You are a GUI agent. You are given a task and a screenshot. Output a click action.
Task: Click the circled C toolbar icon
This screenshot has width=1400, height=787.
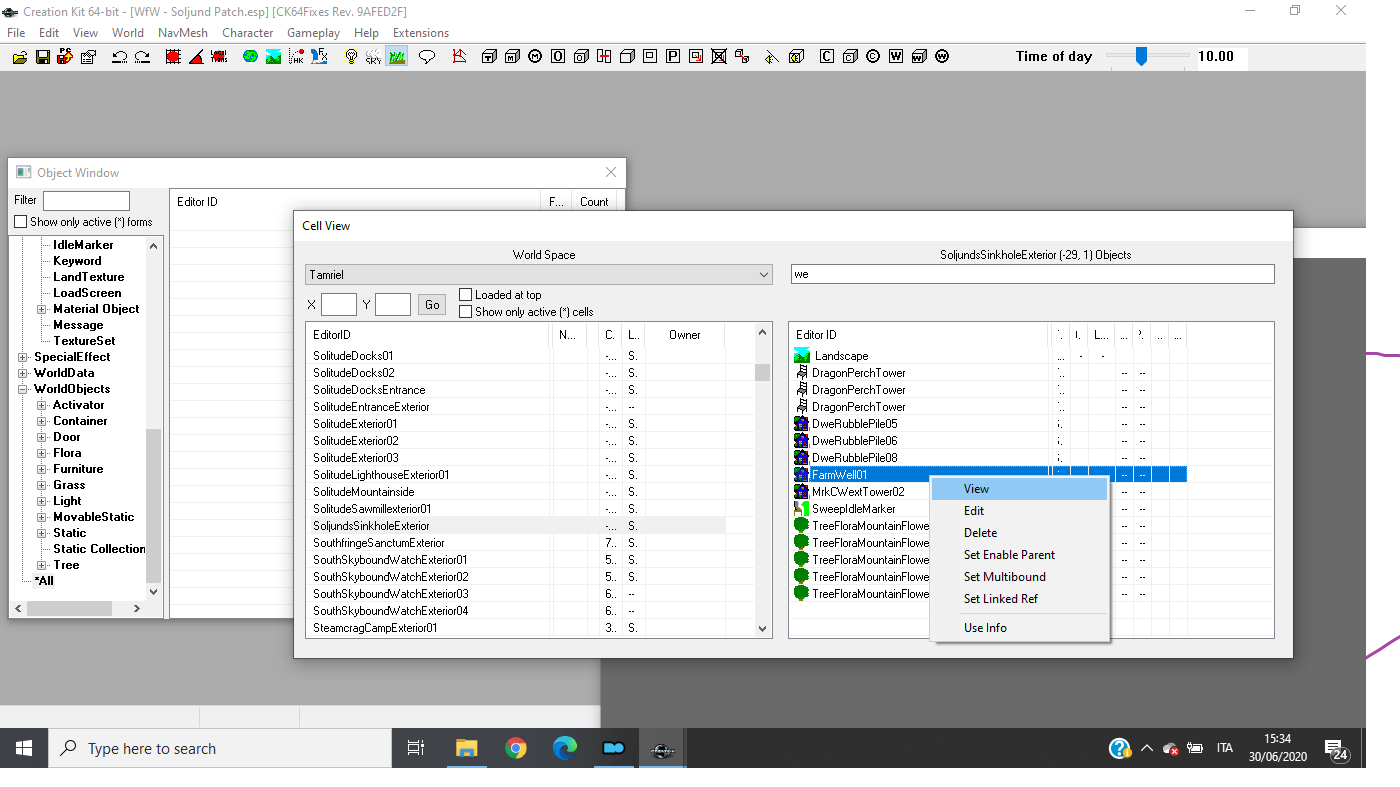coord(873,57)
